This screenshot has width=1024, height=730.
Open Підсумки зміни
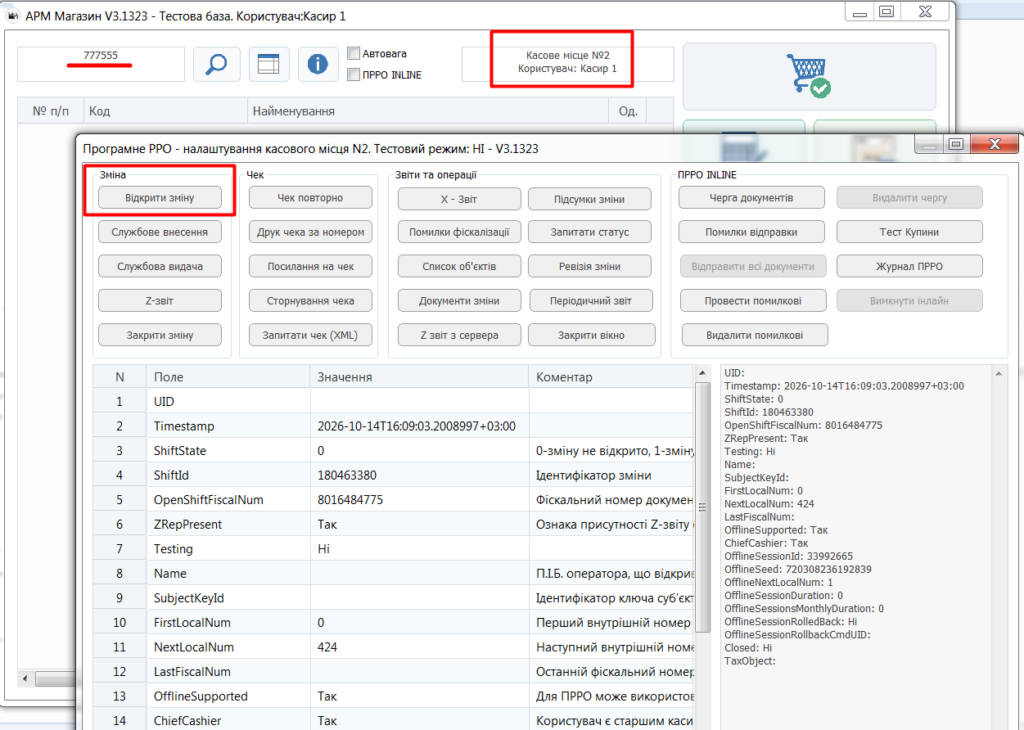point(590,199)
